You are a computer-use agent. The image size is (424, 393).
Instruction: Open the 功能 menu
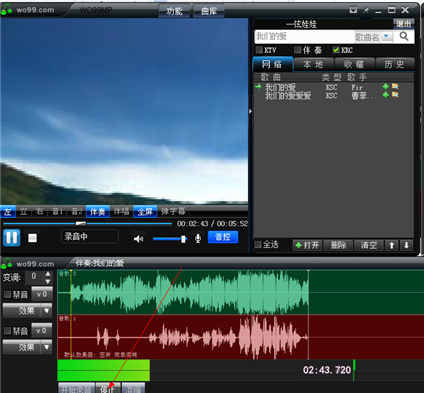[174, 11]
